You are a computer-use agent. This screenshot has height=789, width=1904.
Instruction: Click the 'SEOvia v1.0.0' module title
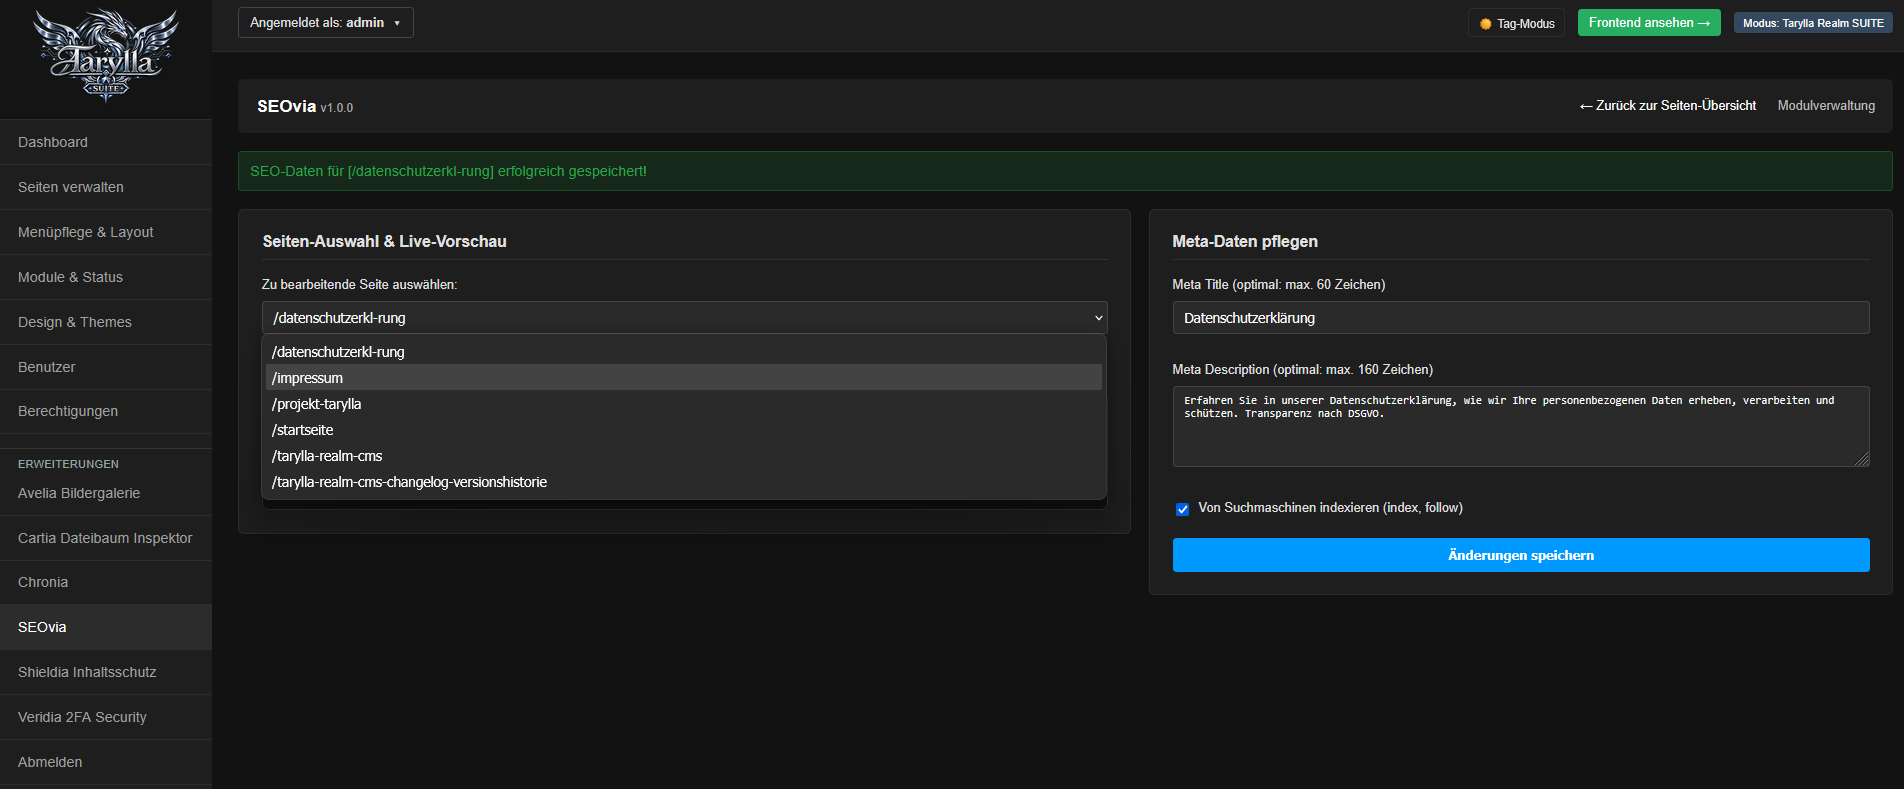[x=305, y=106]
